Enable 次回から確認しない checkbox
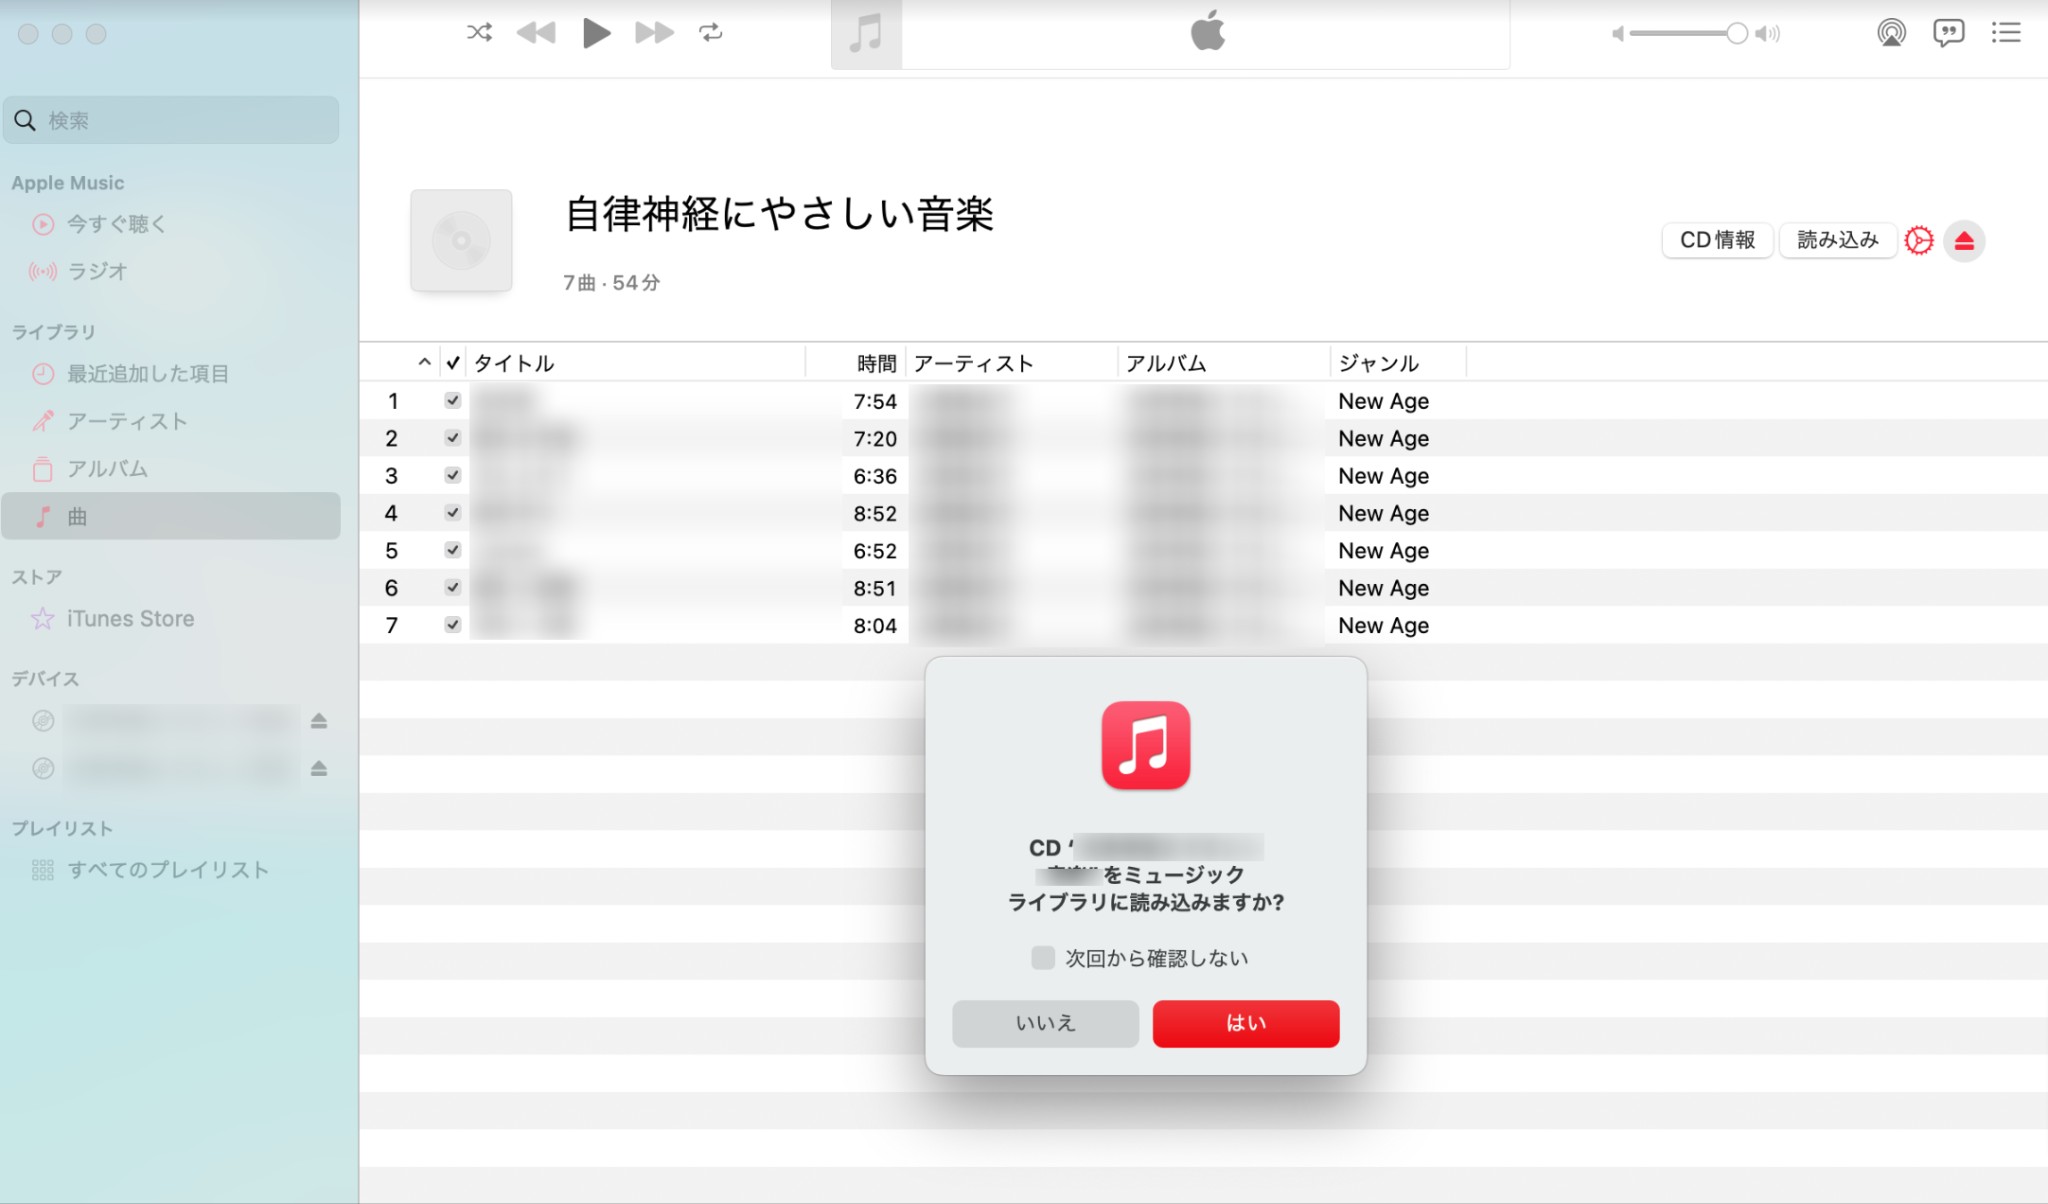The image size is (2048, 1204). coord(1043,958)
